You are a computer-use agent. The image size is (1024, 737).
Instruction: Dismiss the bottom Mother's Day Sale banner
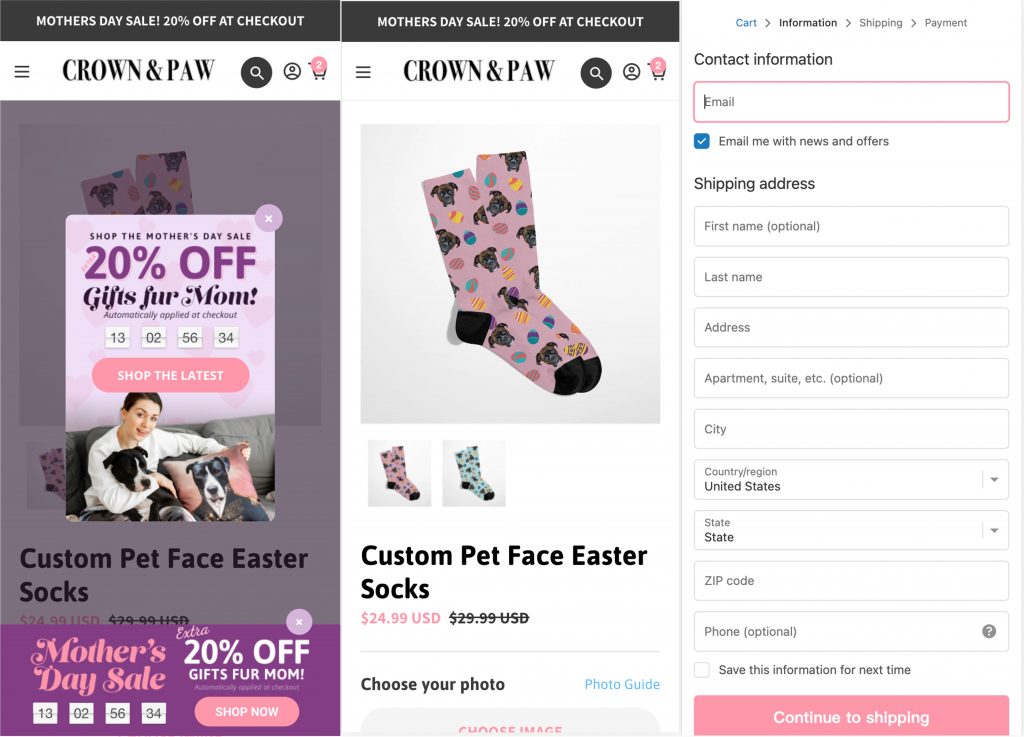point(299,622)
